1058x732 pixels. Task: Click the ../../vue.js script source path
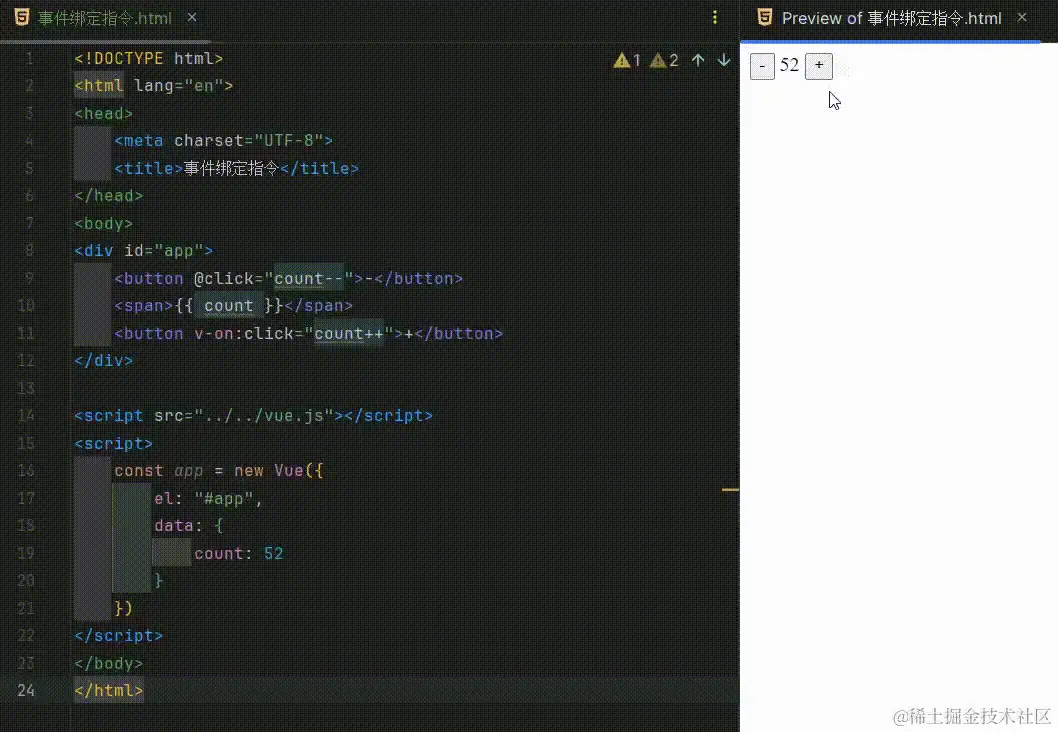(x=264, y=416)
